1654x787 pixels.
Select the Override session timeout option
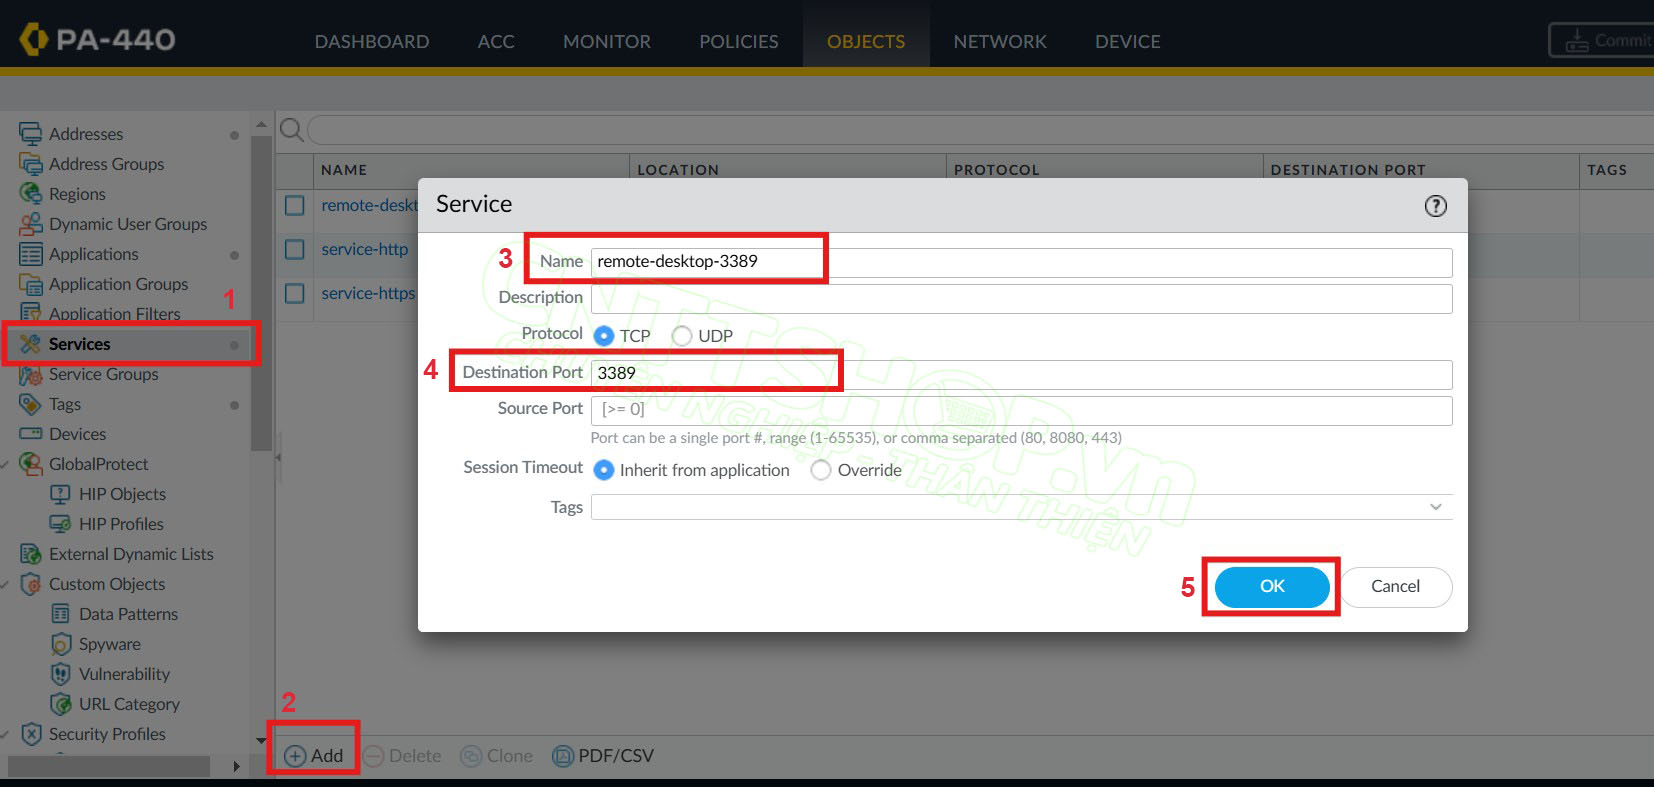(x=821, y=470)
